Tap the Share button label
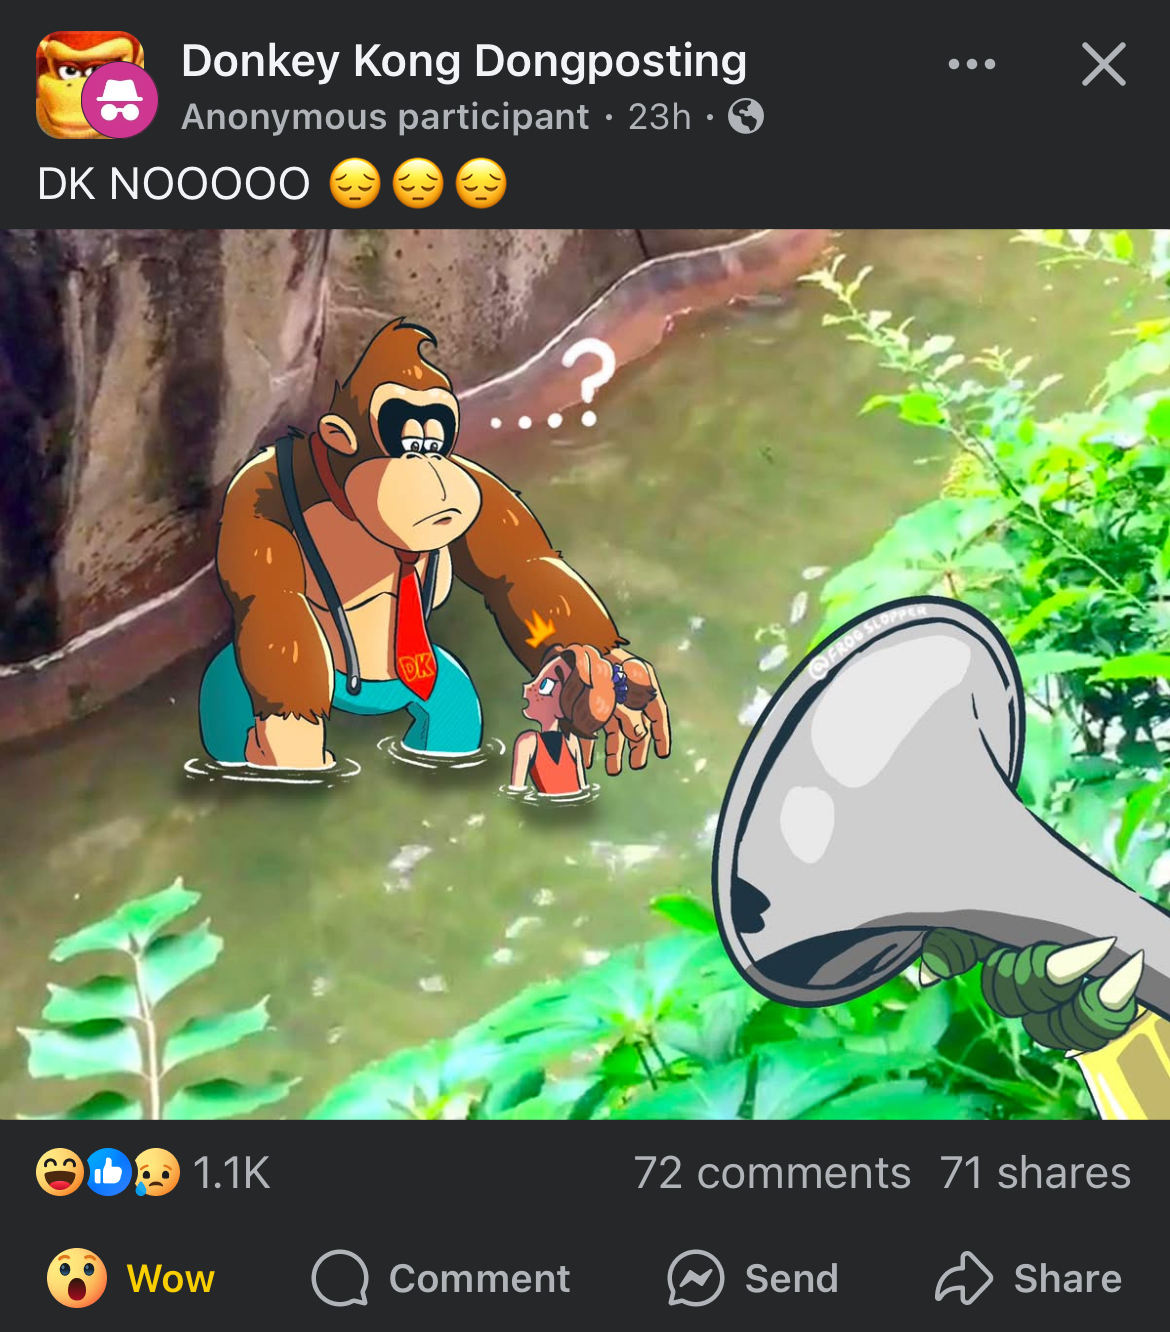This screenshot has height=1332, width=1170. point(1068,1279)
